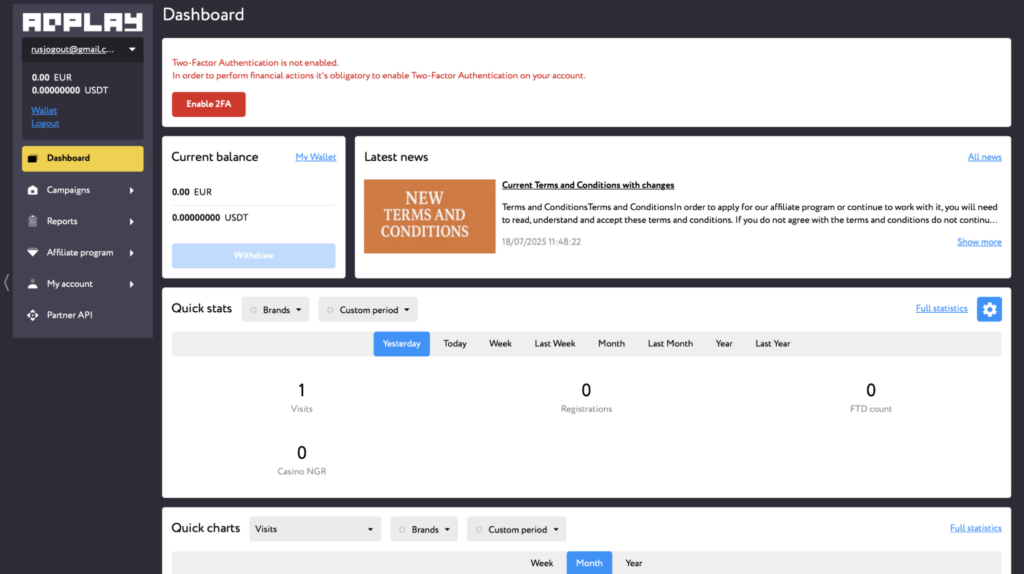Collapse the sidebar with the left-edge arrow
The width and height of the screenshot is (1024, 574).
[7, 283]
